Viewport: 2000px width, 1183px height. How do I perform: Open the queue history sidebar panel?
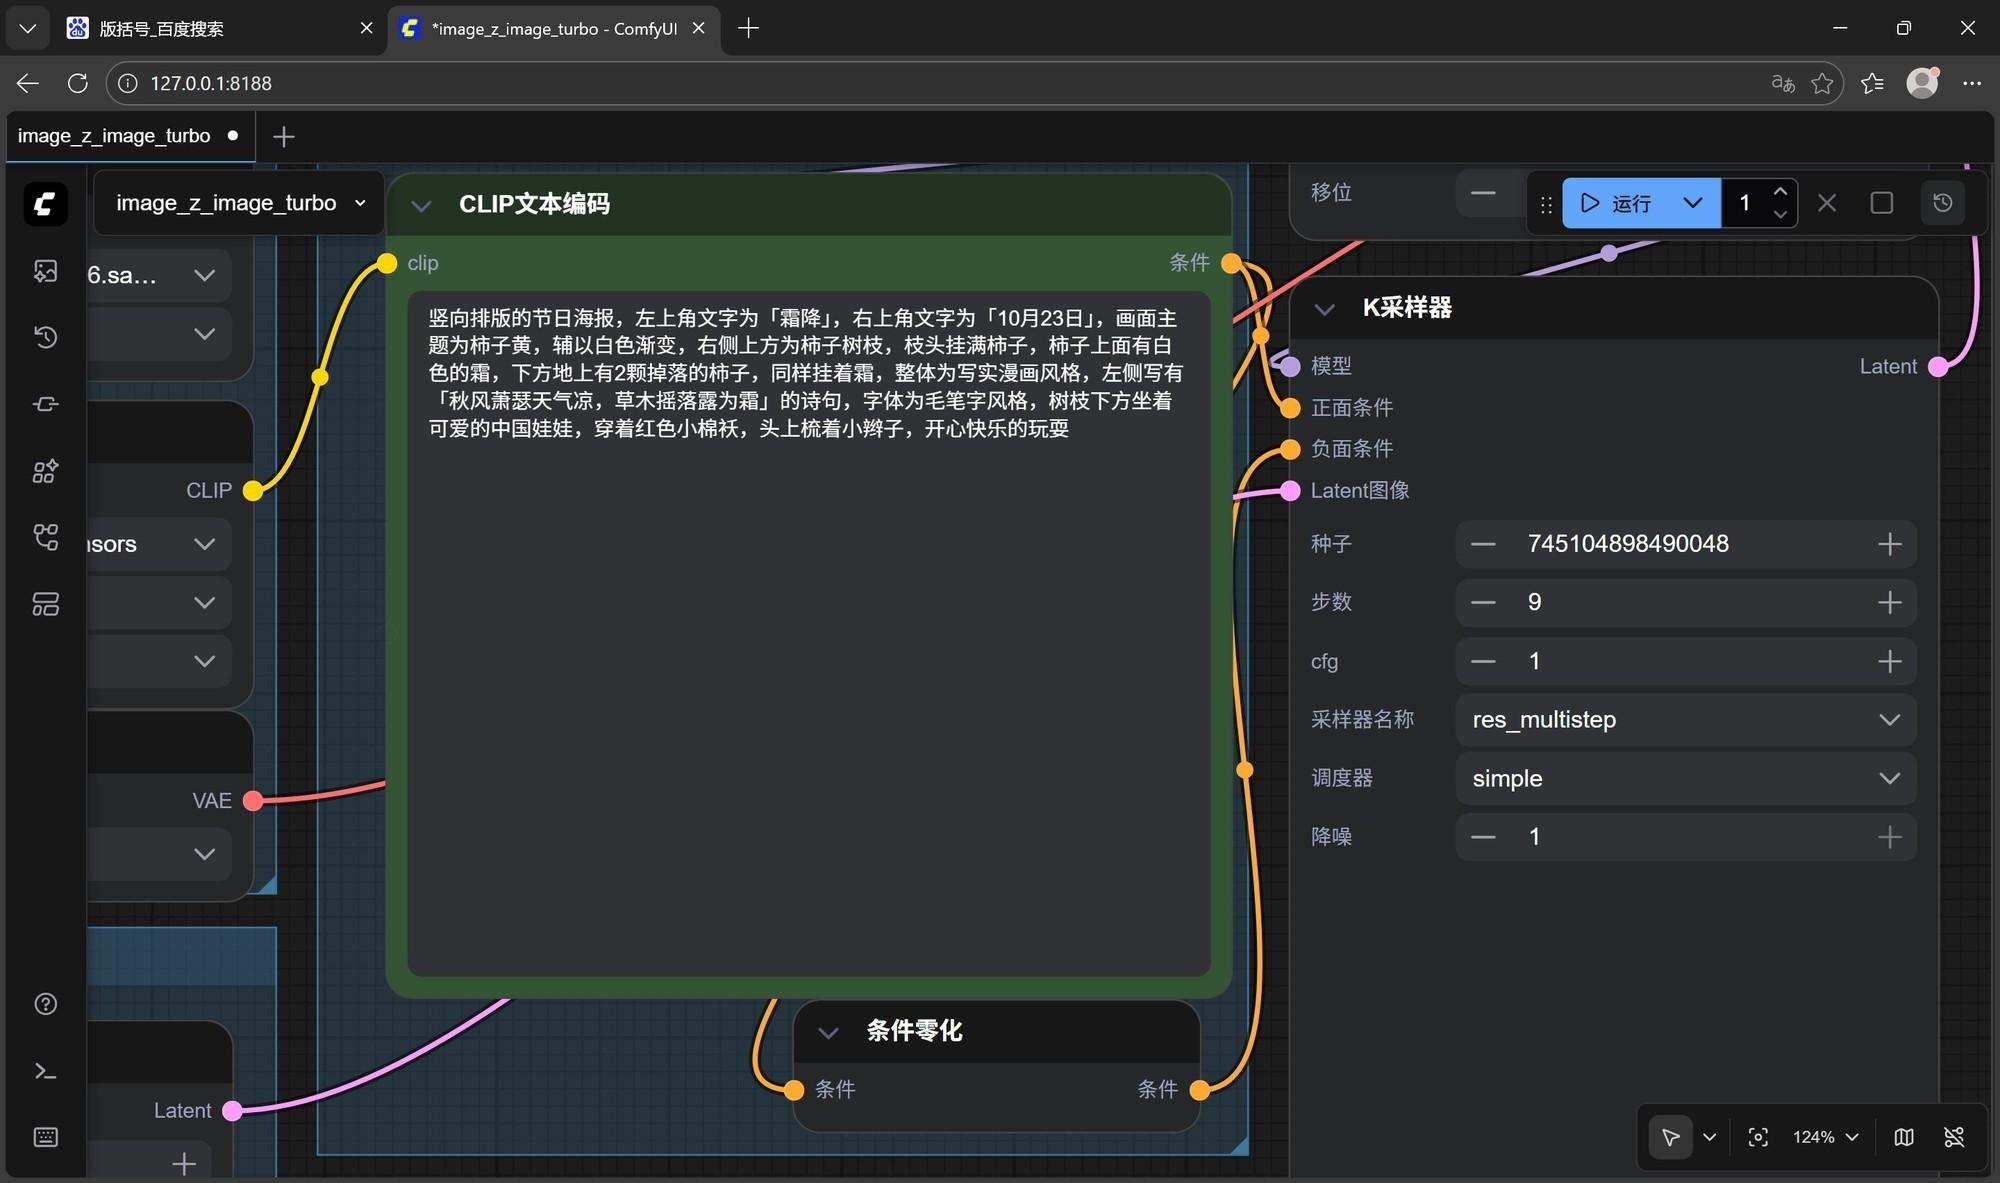click(x=45, y=337)
